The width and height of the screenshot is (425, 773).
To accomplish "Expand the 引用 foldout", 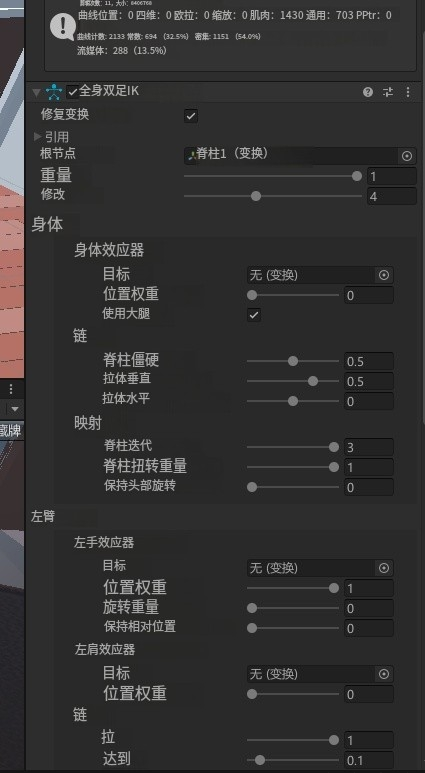I will [37, 136].
